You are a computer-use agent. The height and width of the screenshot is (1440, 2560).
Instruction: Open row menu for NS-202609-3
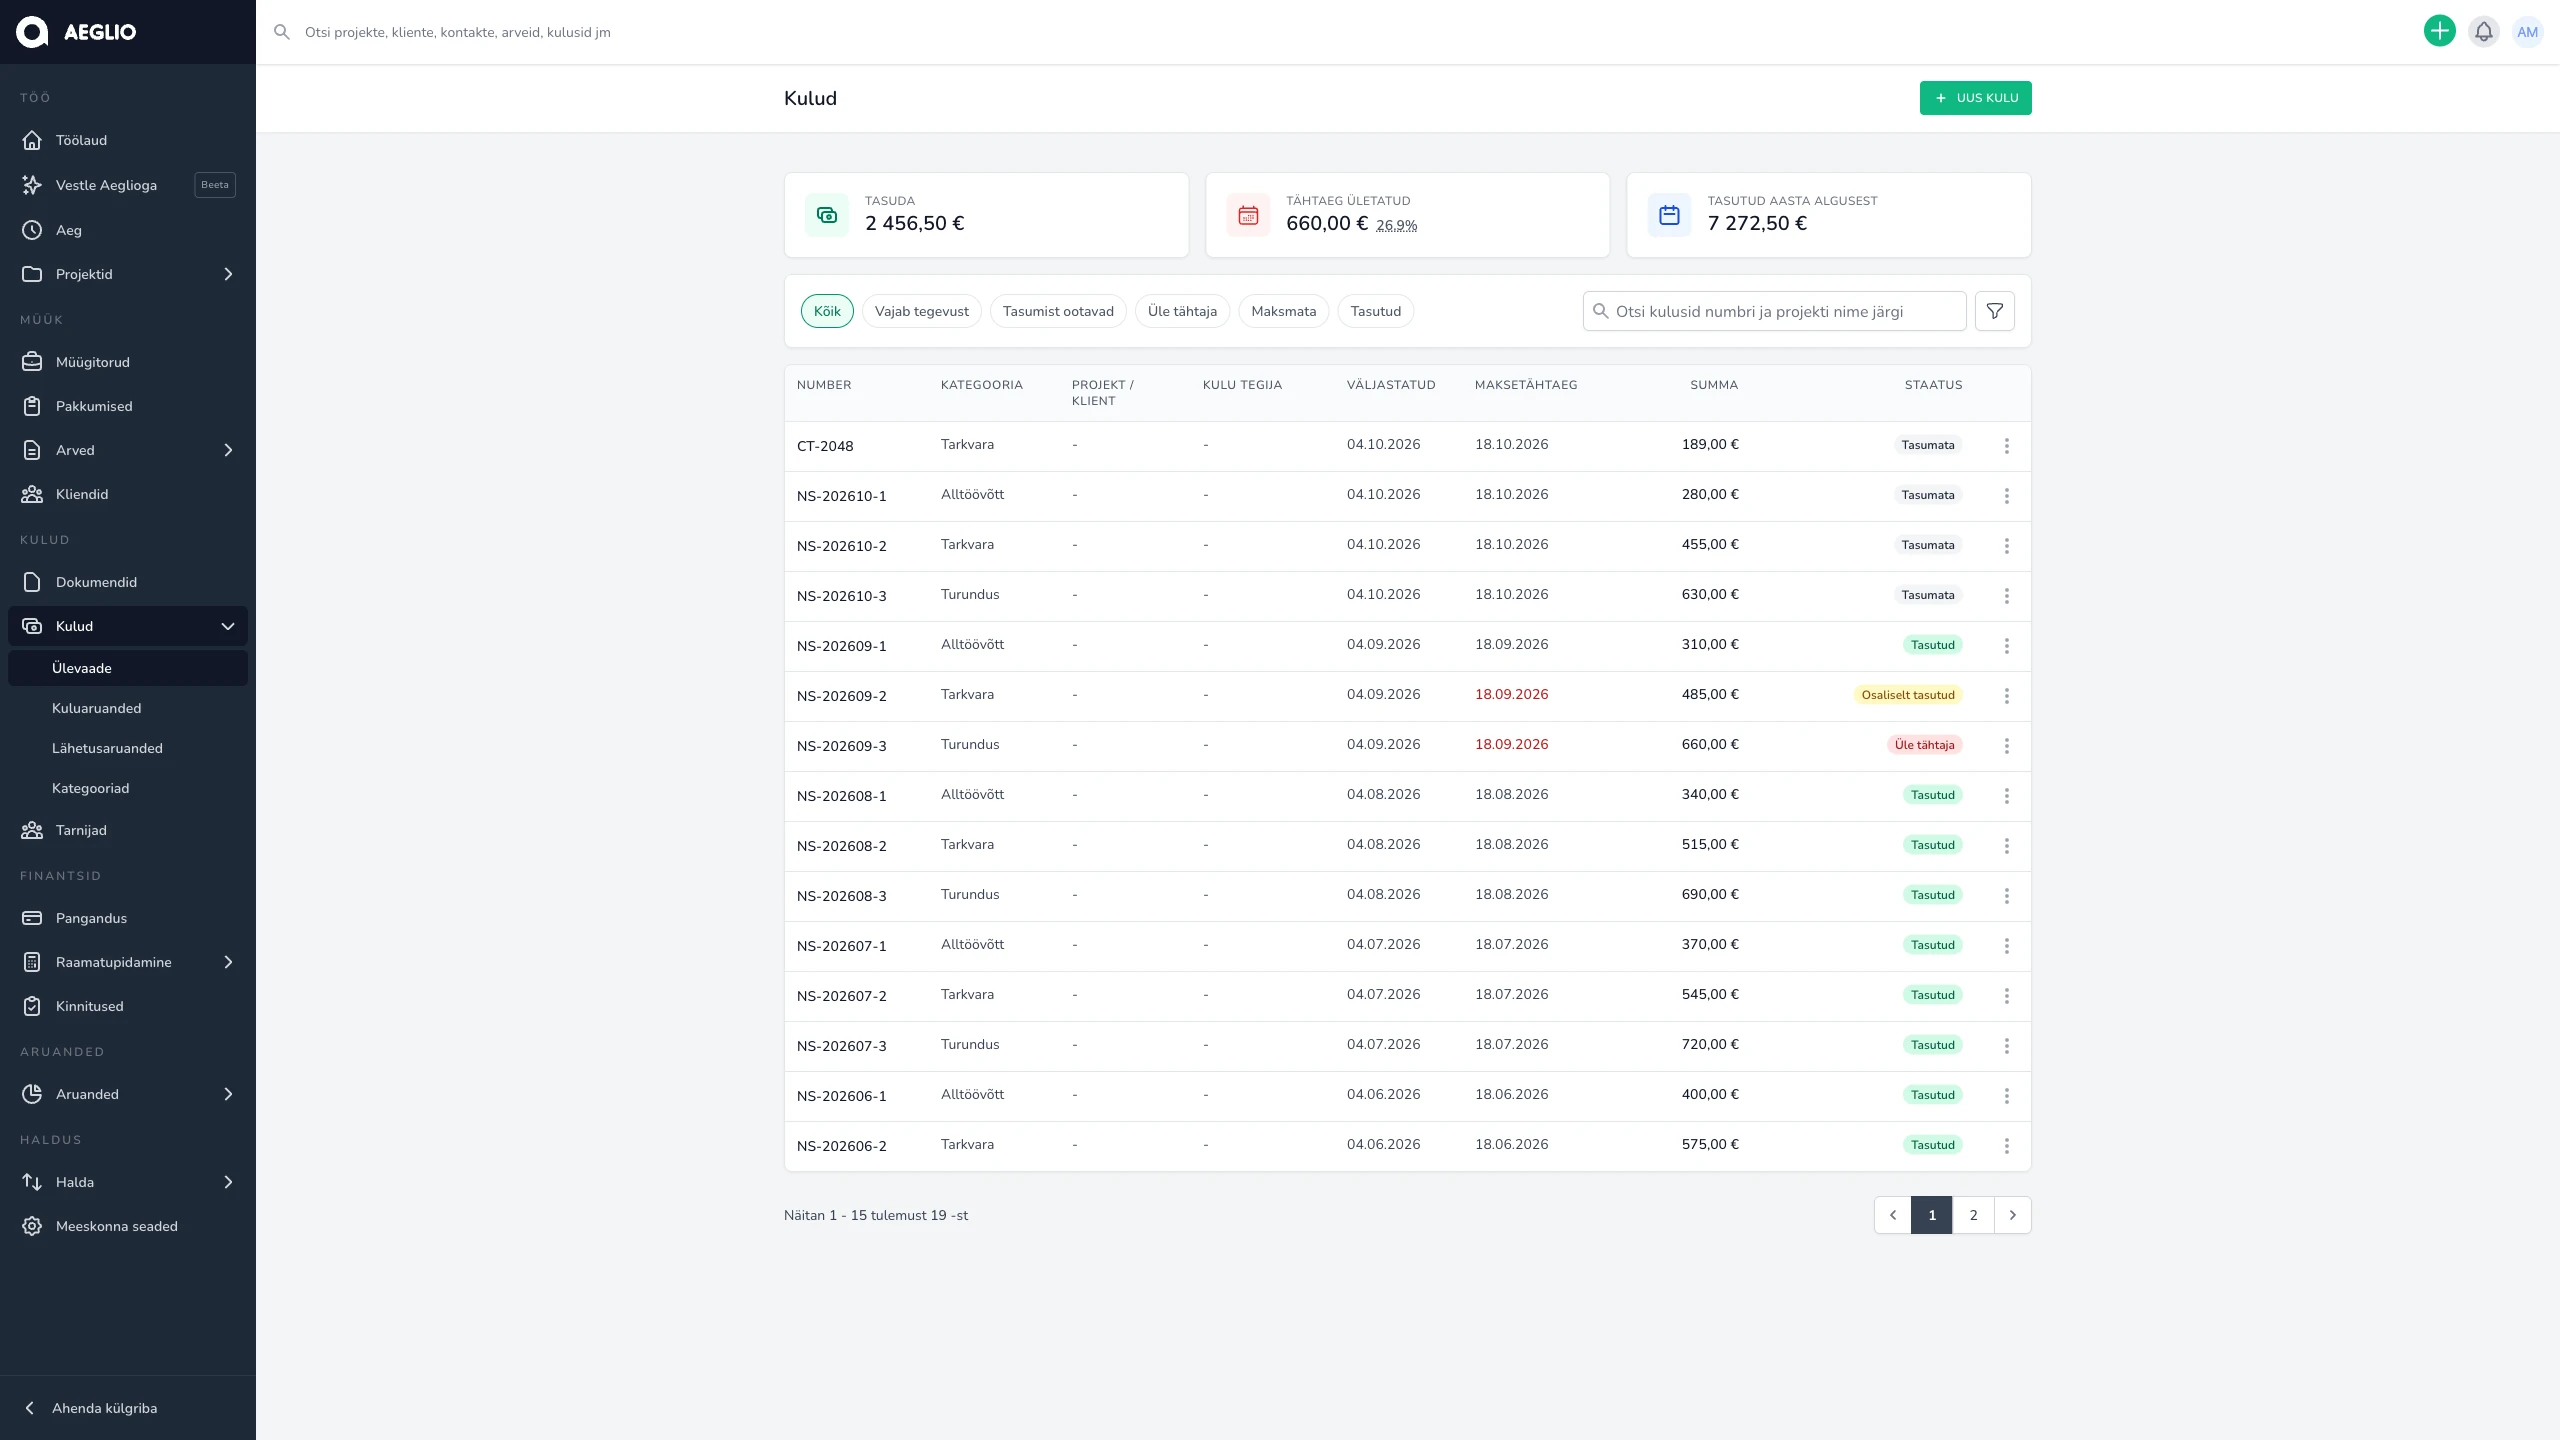tap(2006, 746)
